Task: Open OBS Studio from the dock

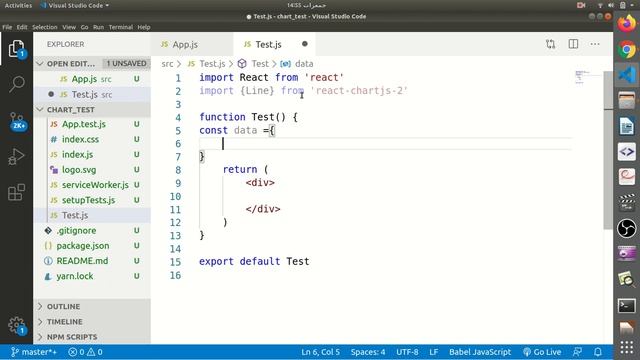Action: [x=627, y=228]
